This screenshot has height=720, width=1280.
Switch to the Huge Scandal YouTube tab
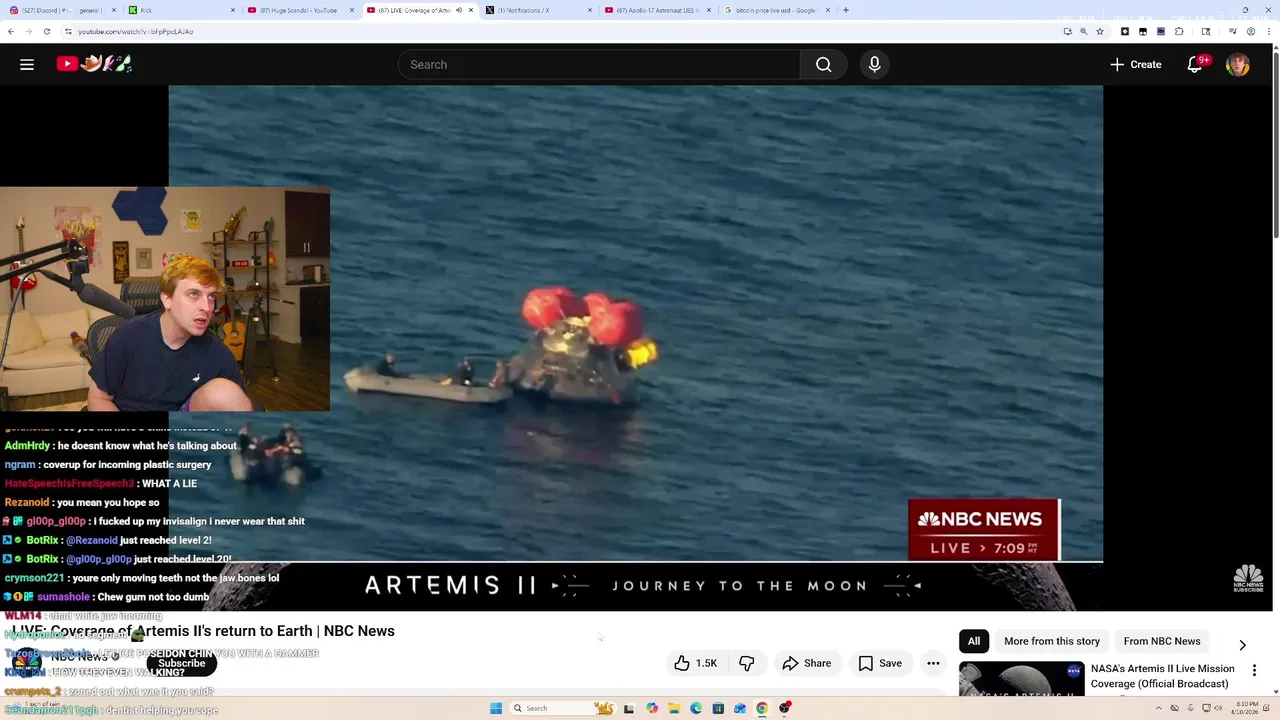[x=300, y=10]
